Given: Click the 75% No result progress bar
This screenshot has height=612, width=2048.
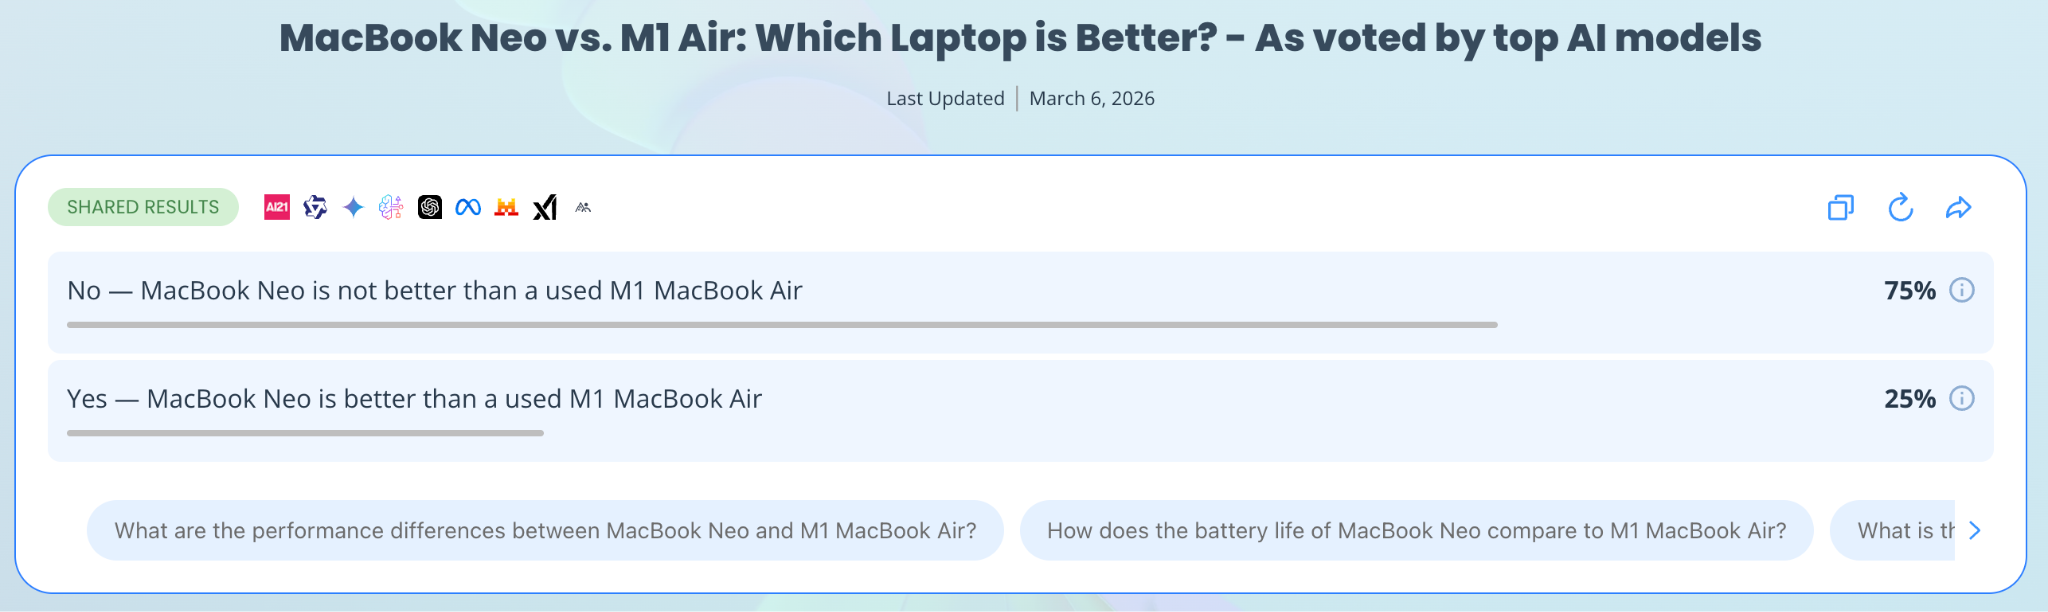Looking at the screenshot, I should click(782, 325).
